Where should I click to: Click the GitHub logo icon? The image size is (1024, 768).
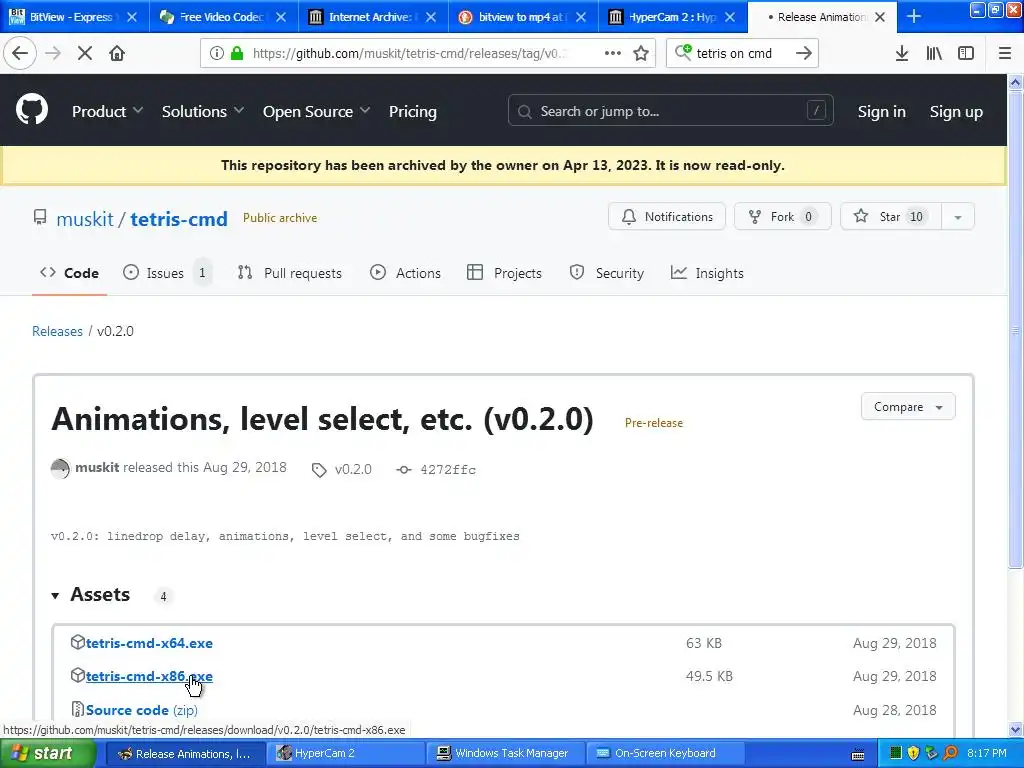coord(32,110)
